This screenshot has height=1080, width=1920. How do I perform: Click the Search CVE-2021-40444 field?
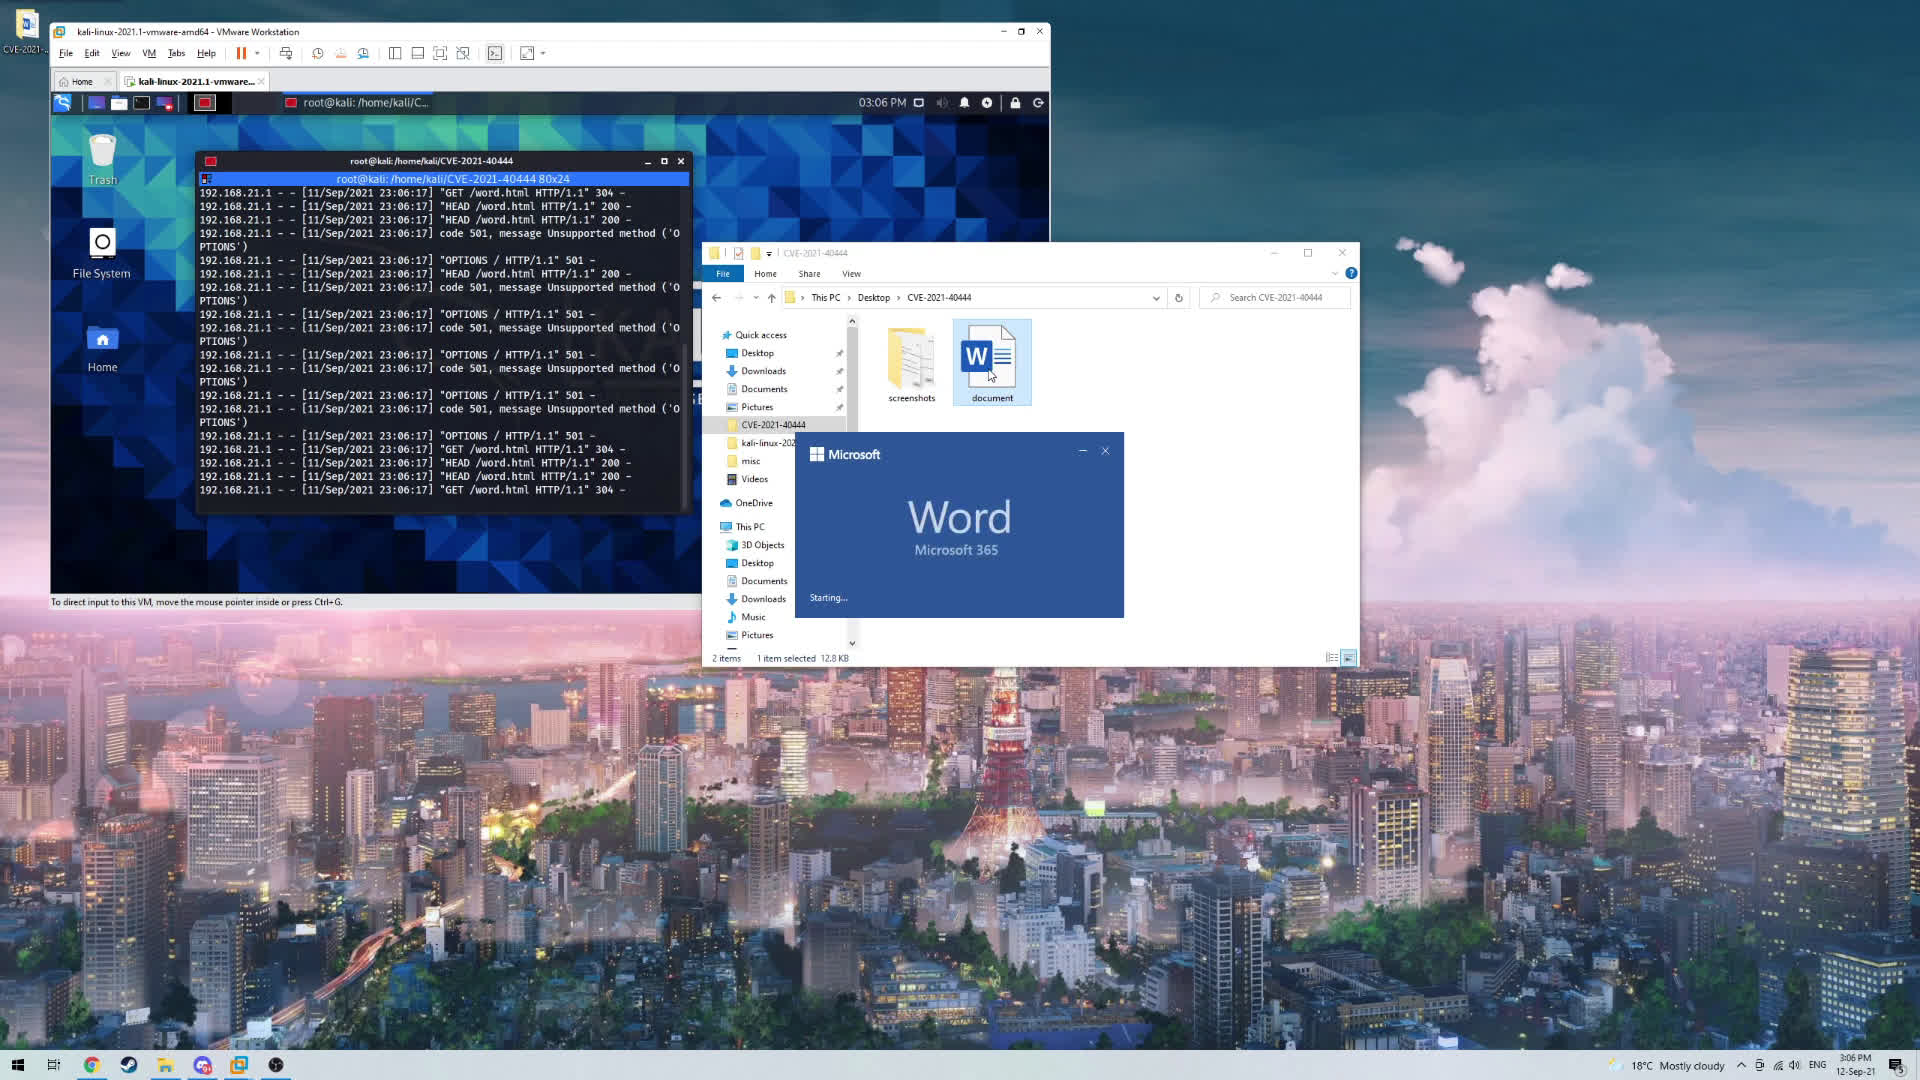pyautogui.click(x=1275, y=298)
